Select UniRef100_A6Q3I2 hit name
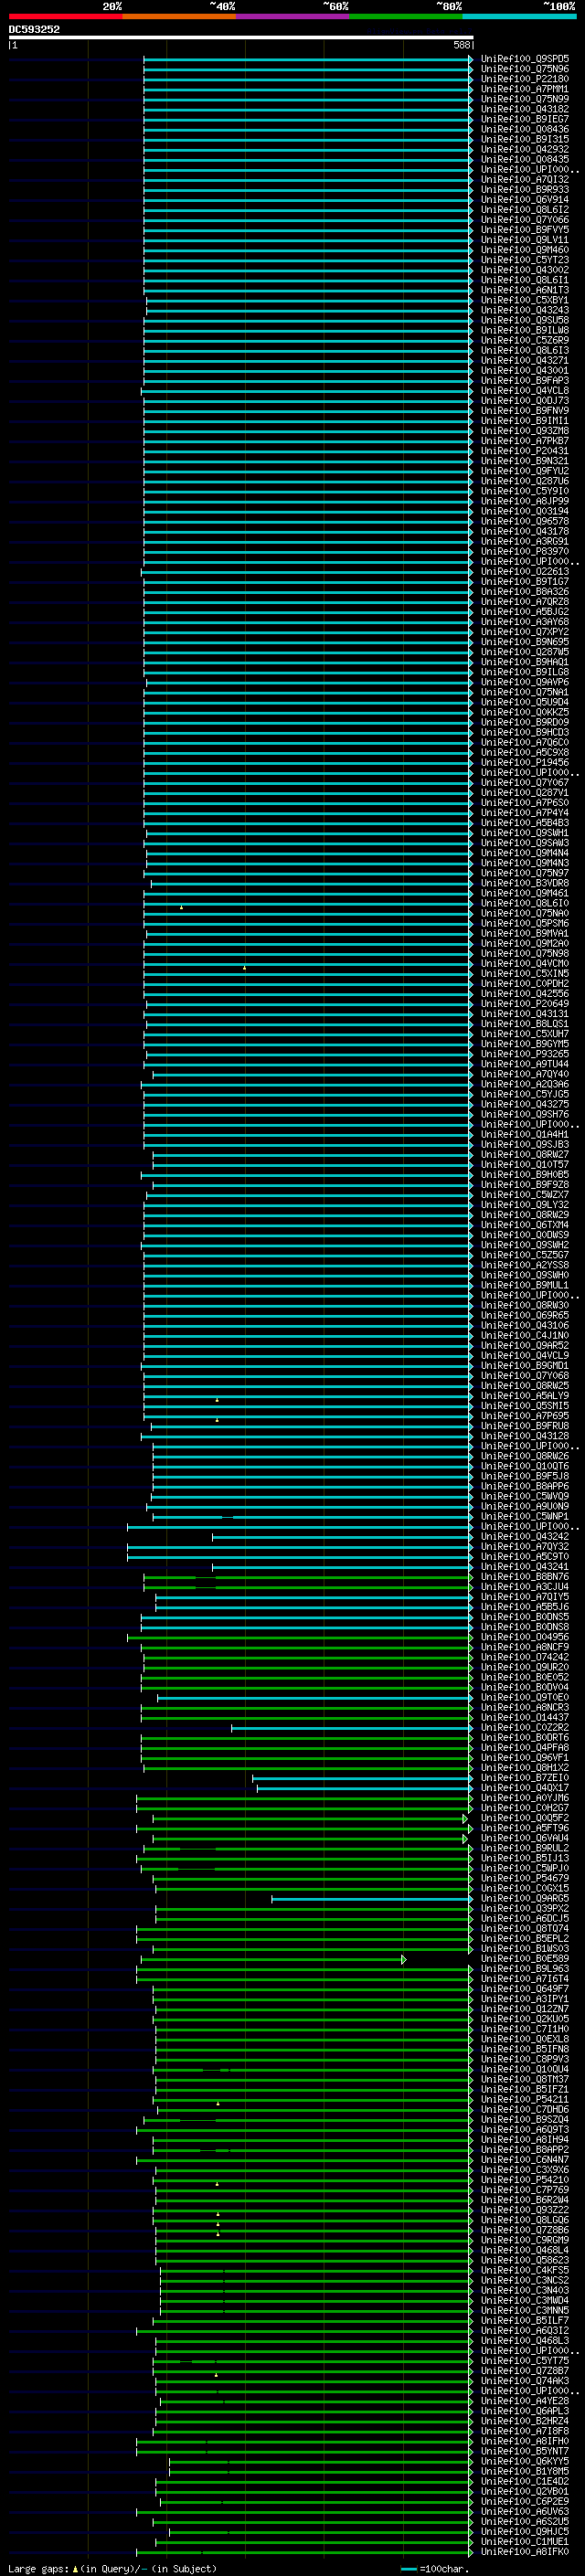The image size is (585, 2576). [x=525, y=2331]
